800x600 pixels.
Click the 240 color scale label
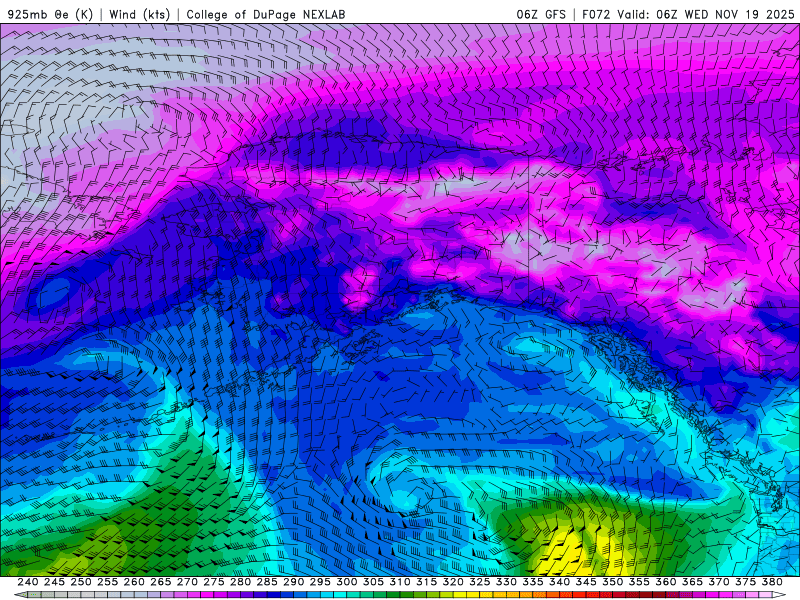pos(28,582)
